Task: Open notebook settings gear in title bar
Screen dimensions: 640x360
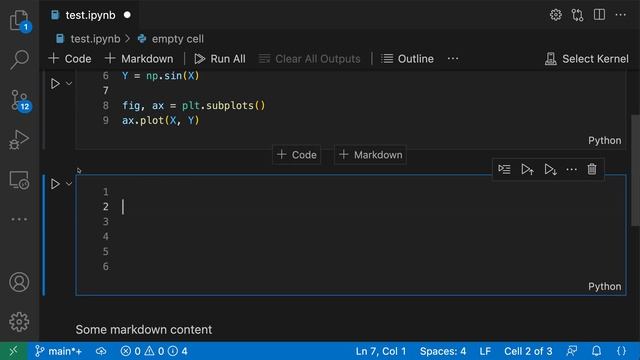Action: click(x=556, y=15)
